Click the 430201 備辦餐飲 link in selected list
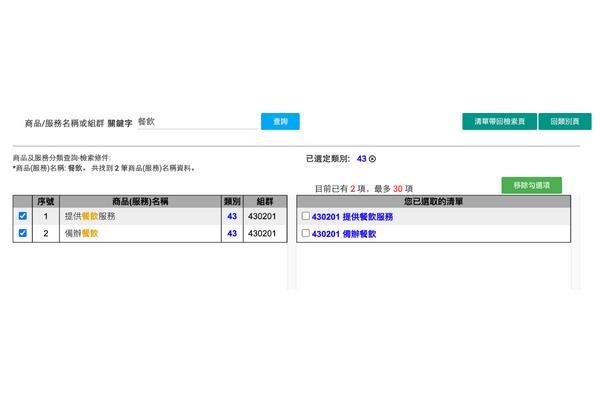Image resolution: width=600 pixels, height=400 pixels. click(344, 233)
